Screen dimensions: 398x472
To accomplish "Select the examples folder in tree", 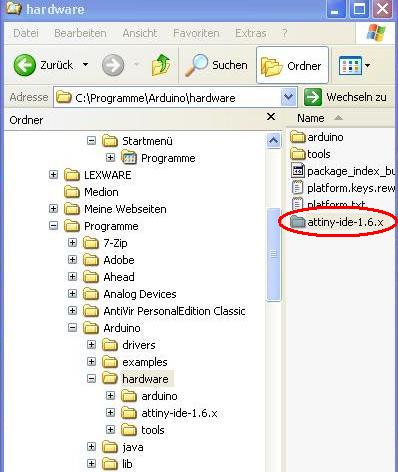I will click(135, 362).
